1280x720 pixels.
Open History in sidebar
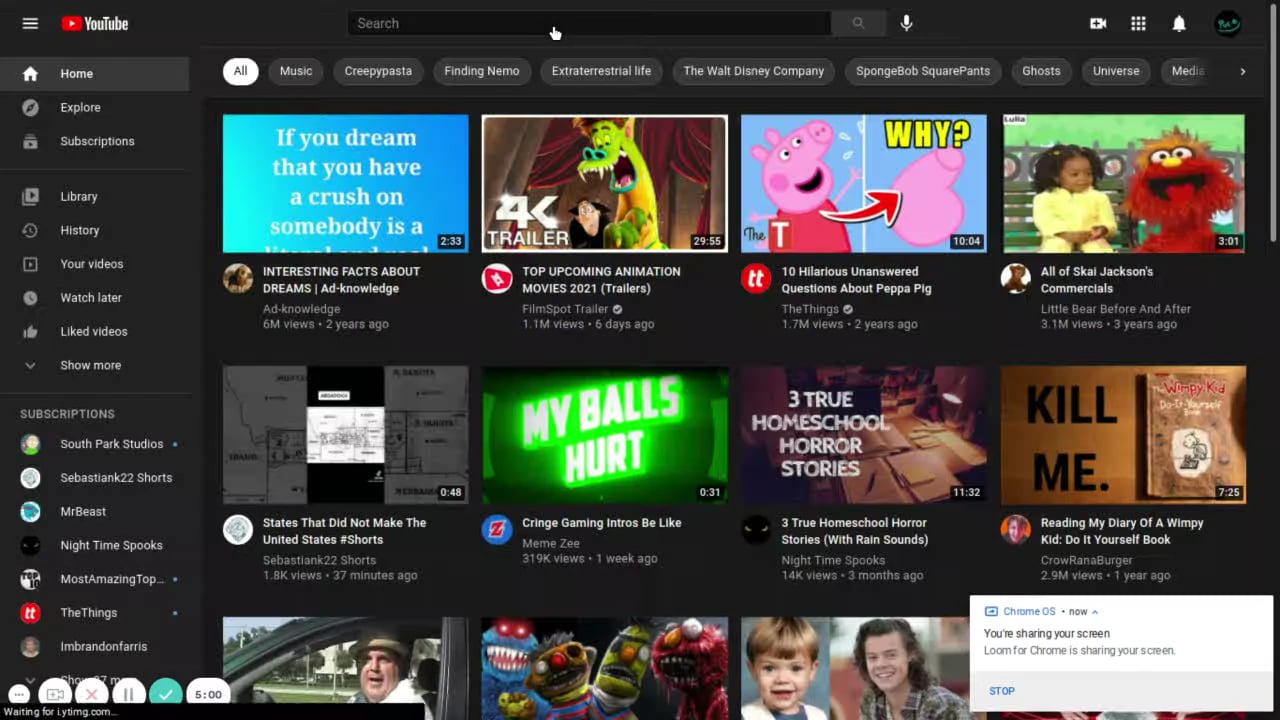coord(94,230)
